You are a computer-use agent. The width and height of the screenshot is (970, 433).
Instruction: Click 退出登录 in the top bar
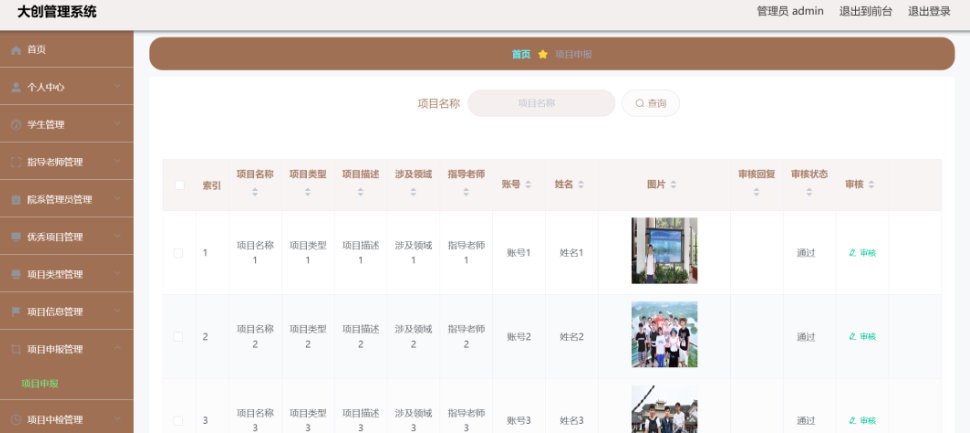click(x=929, y=11)
